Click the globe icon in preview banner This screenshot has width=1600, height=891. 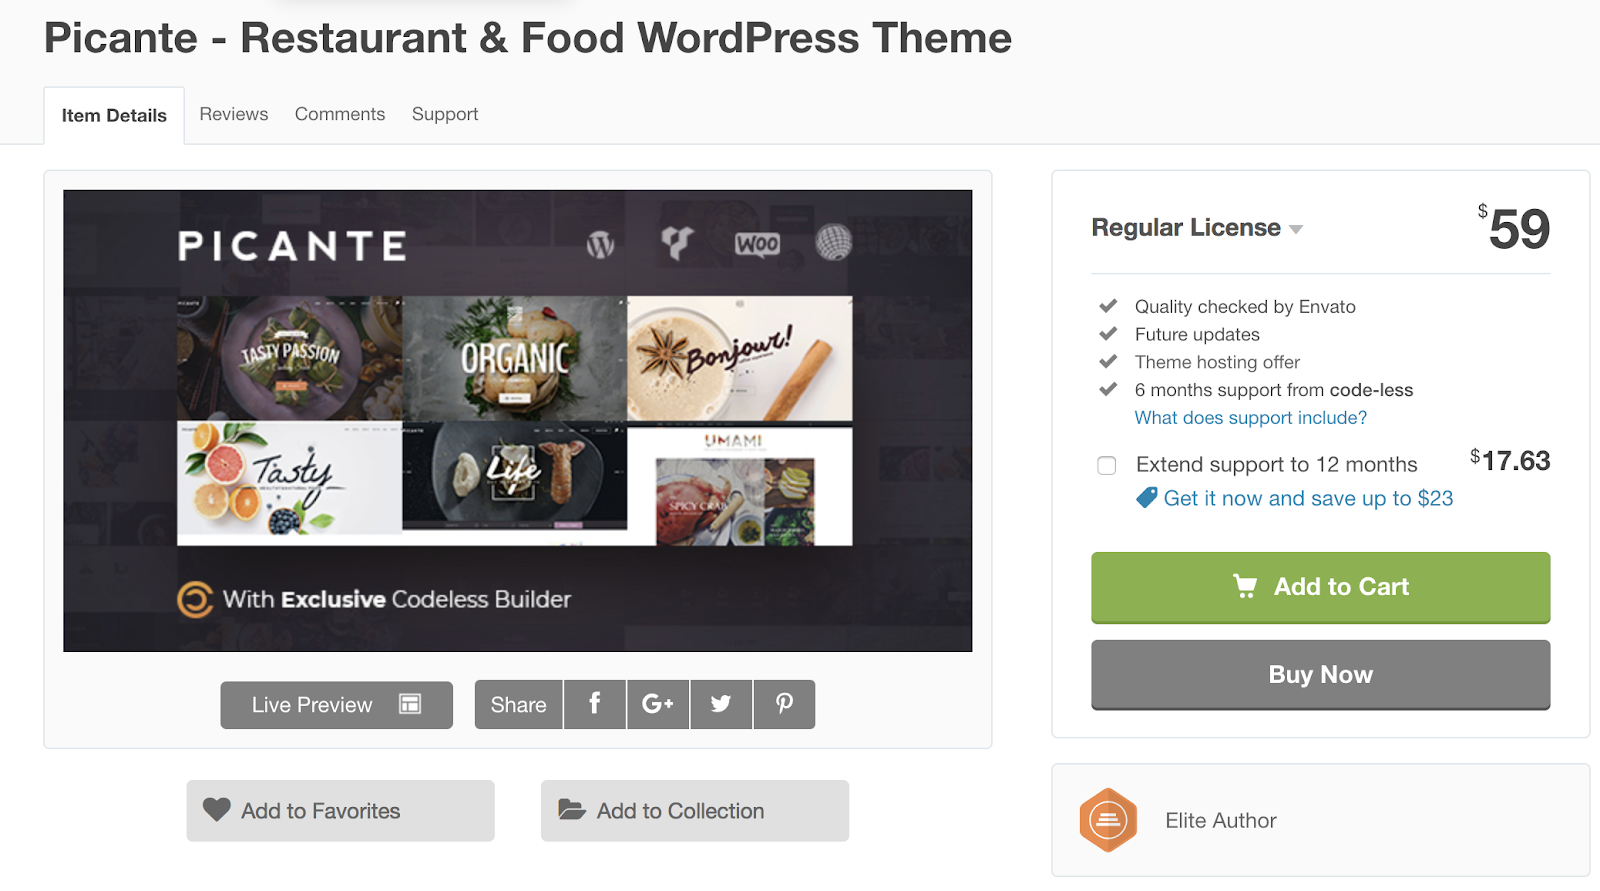pos(833,242)
